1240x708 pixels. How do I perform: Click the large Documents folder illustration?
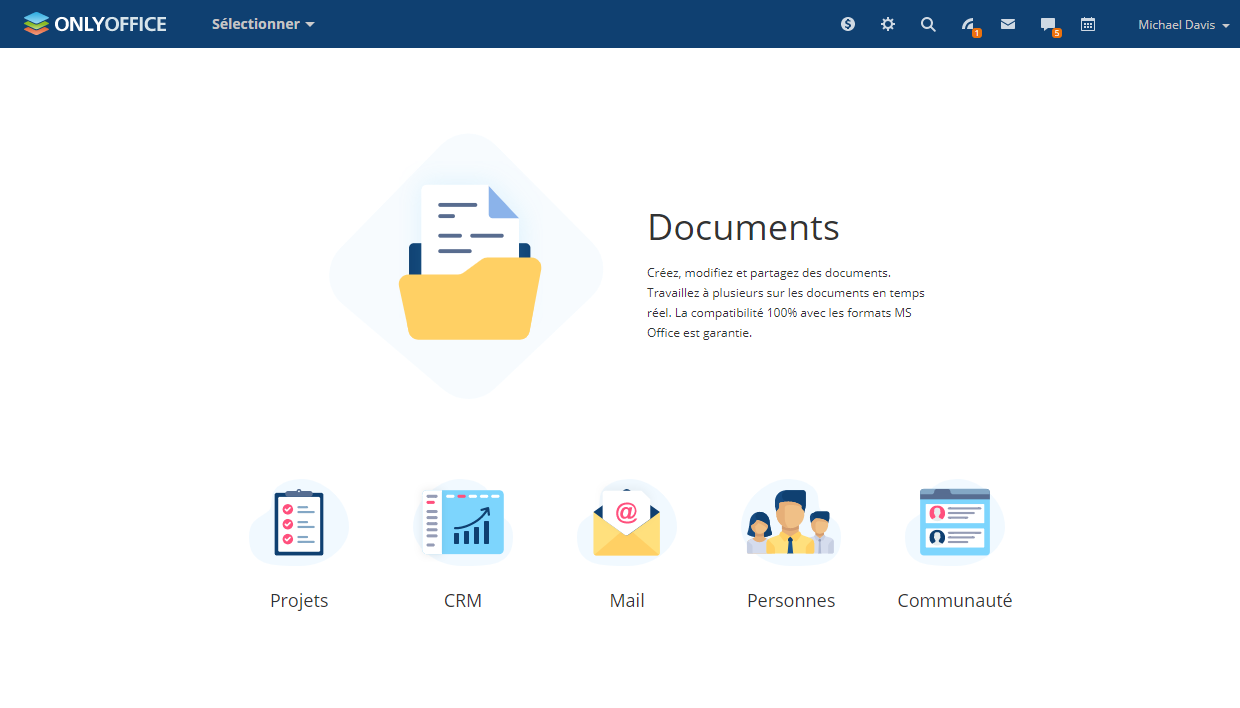tap(468, 265)
